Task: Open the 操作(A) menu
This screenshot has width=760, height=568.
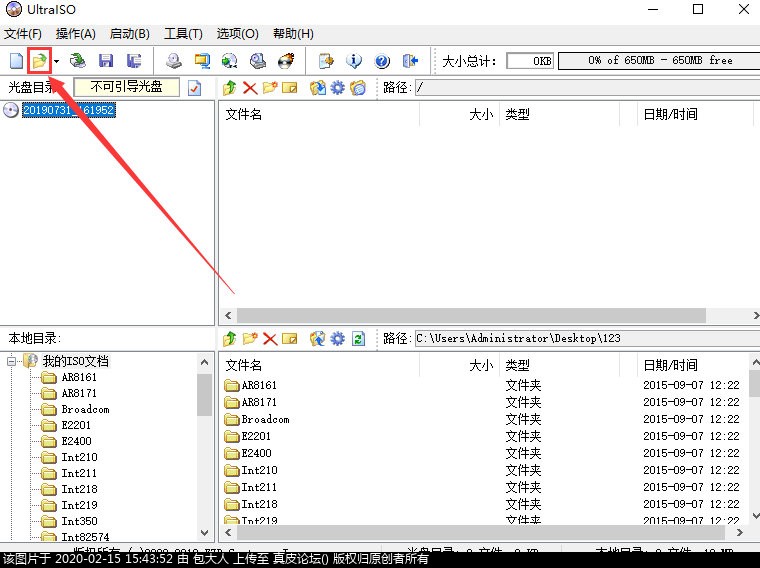Action: tap(76, 34)
